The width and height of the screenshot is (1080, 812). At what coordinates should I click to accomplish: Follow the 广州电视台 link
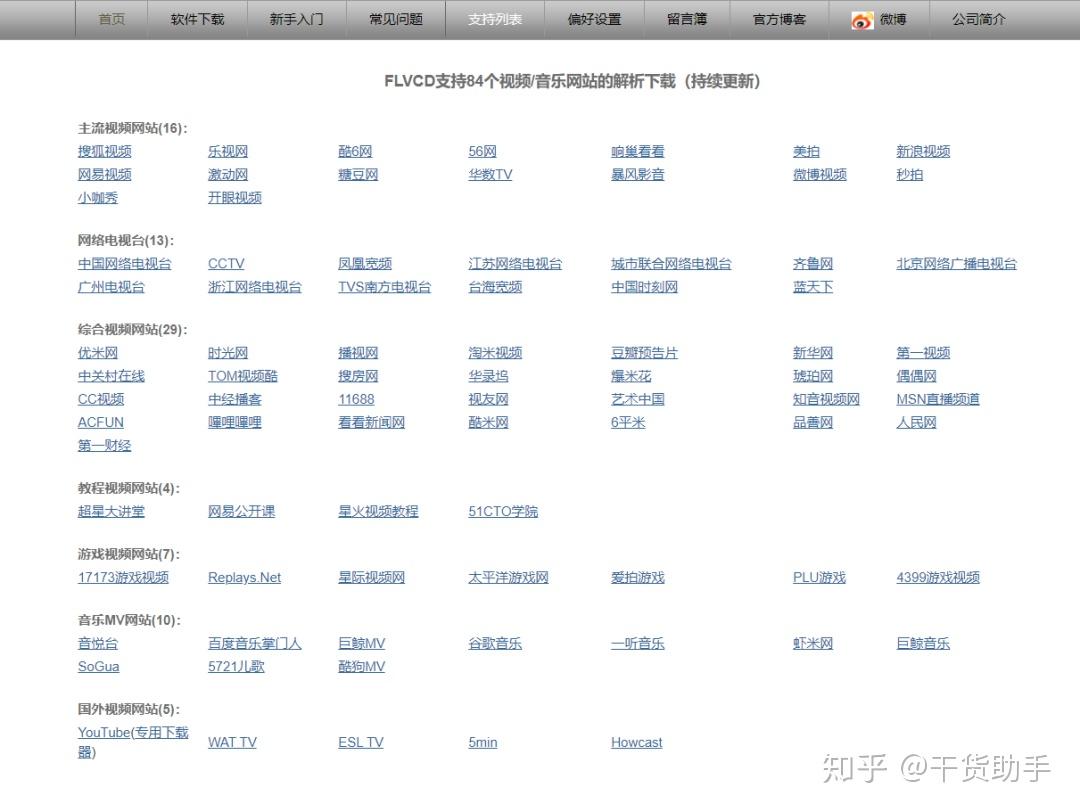tap(111, 287)
